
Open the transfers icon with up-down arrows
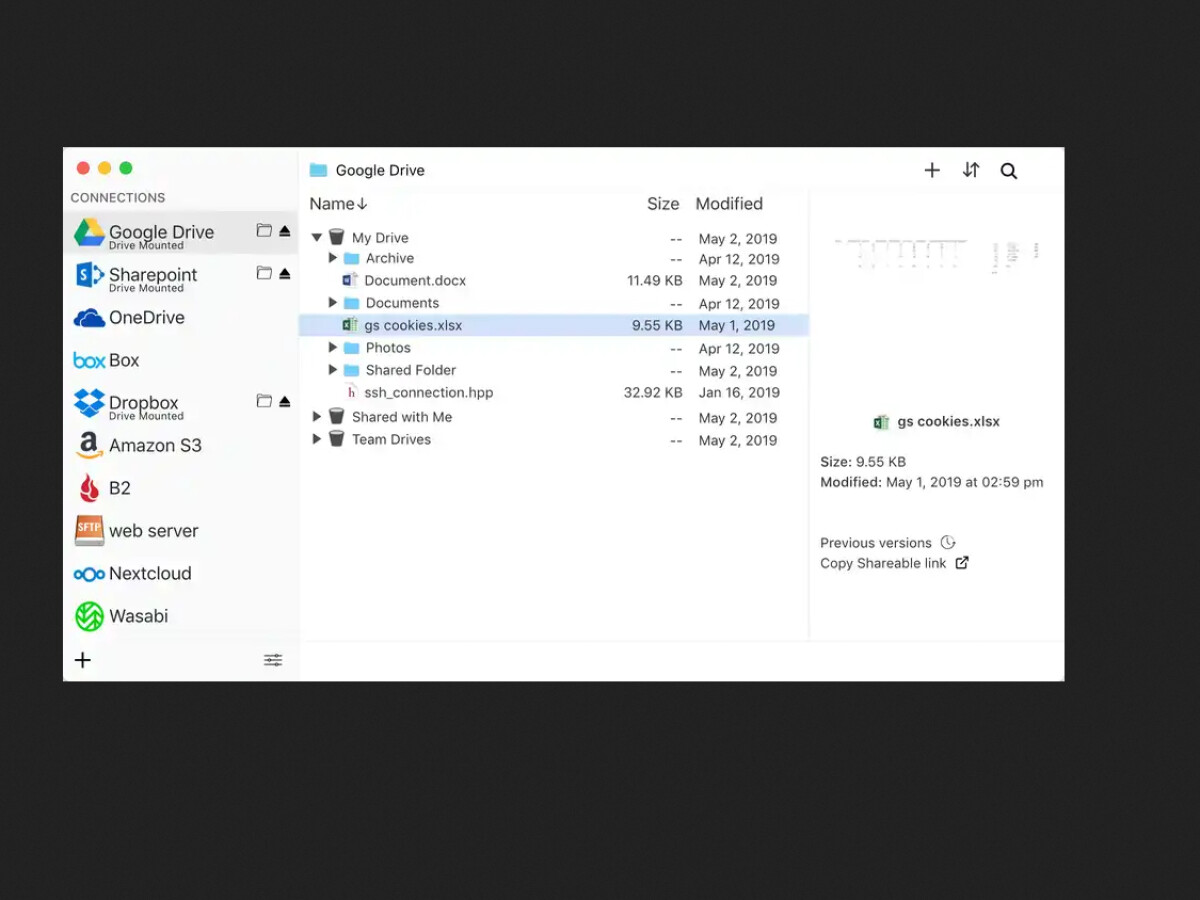(x=970, y=170)
